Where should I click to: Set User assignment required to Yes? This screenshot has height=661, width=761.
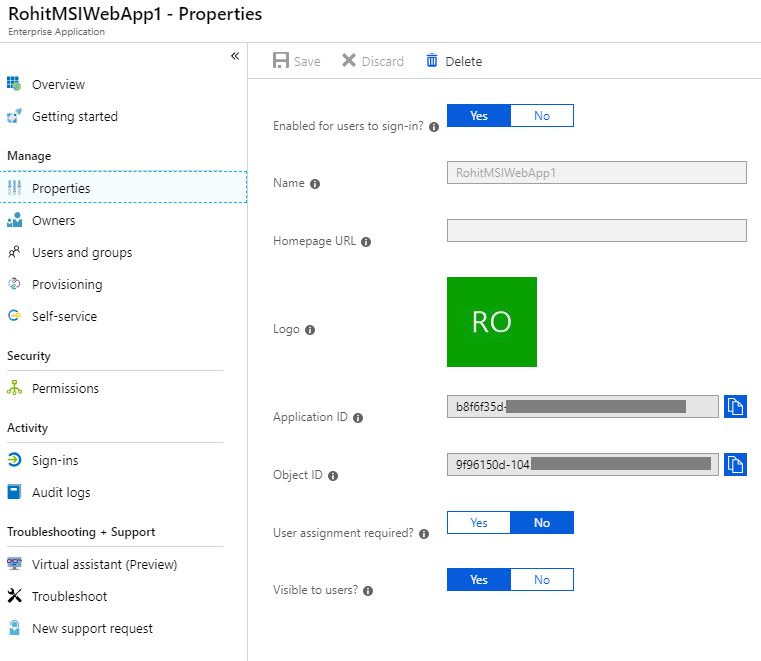479,523
